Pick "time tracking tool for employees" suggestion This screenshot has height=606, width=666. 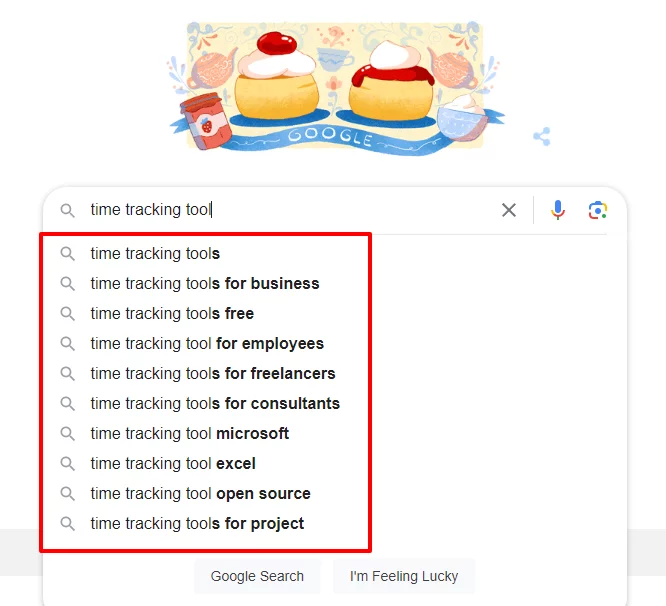coord(207,344)
